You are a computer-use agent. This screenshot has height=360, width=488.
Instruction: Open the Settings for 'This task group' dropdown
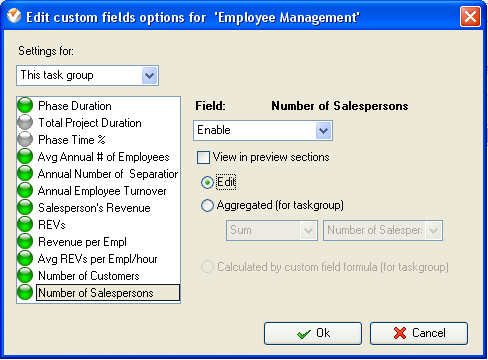(x=87, y=76)
